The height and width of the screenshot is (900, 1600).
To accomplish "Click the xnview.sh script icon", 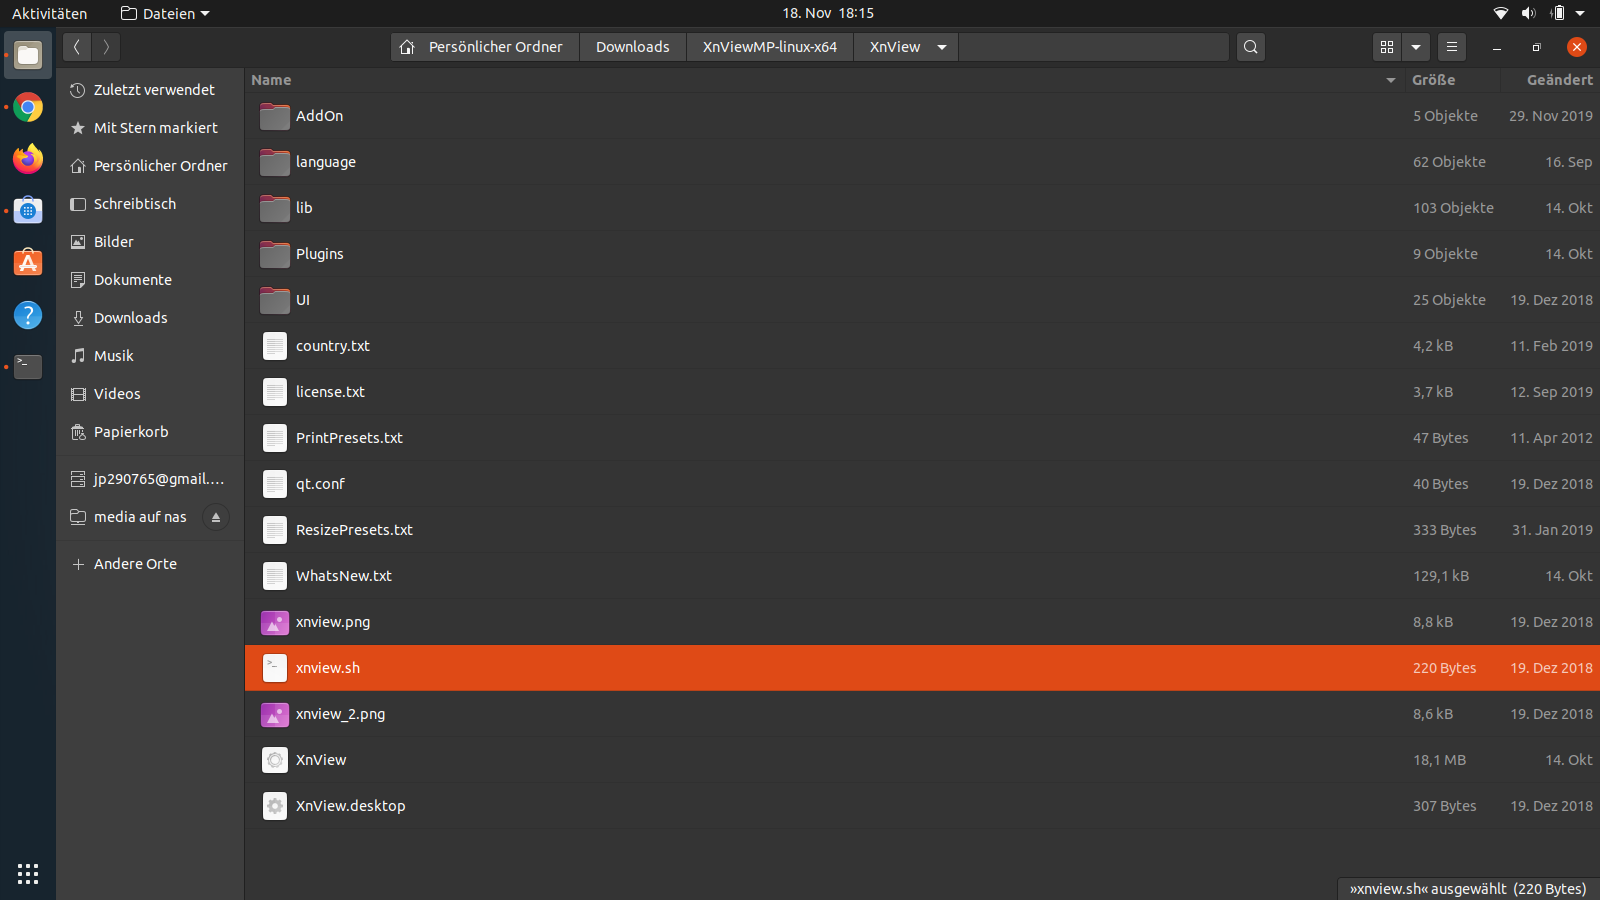I will point(275,668).
